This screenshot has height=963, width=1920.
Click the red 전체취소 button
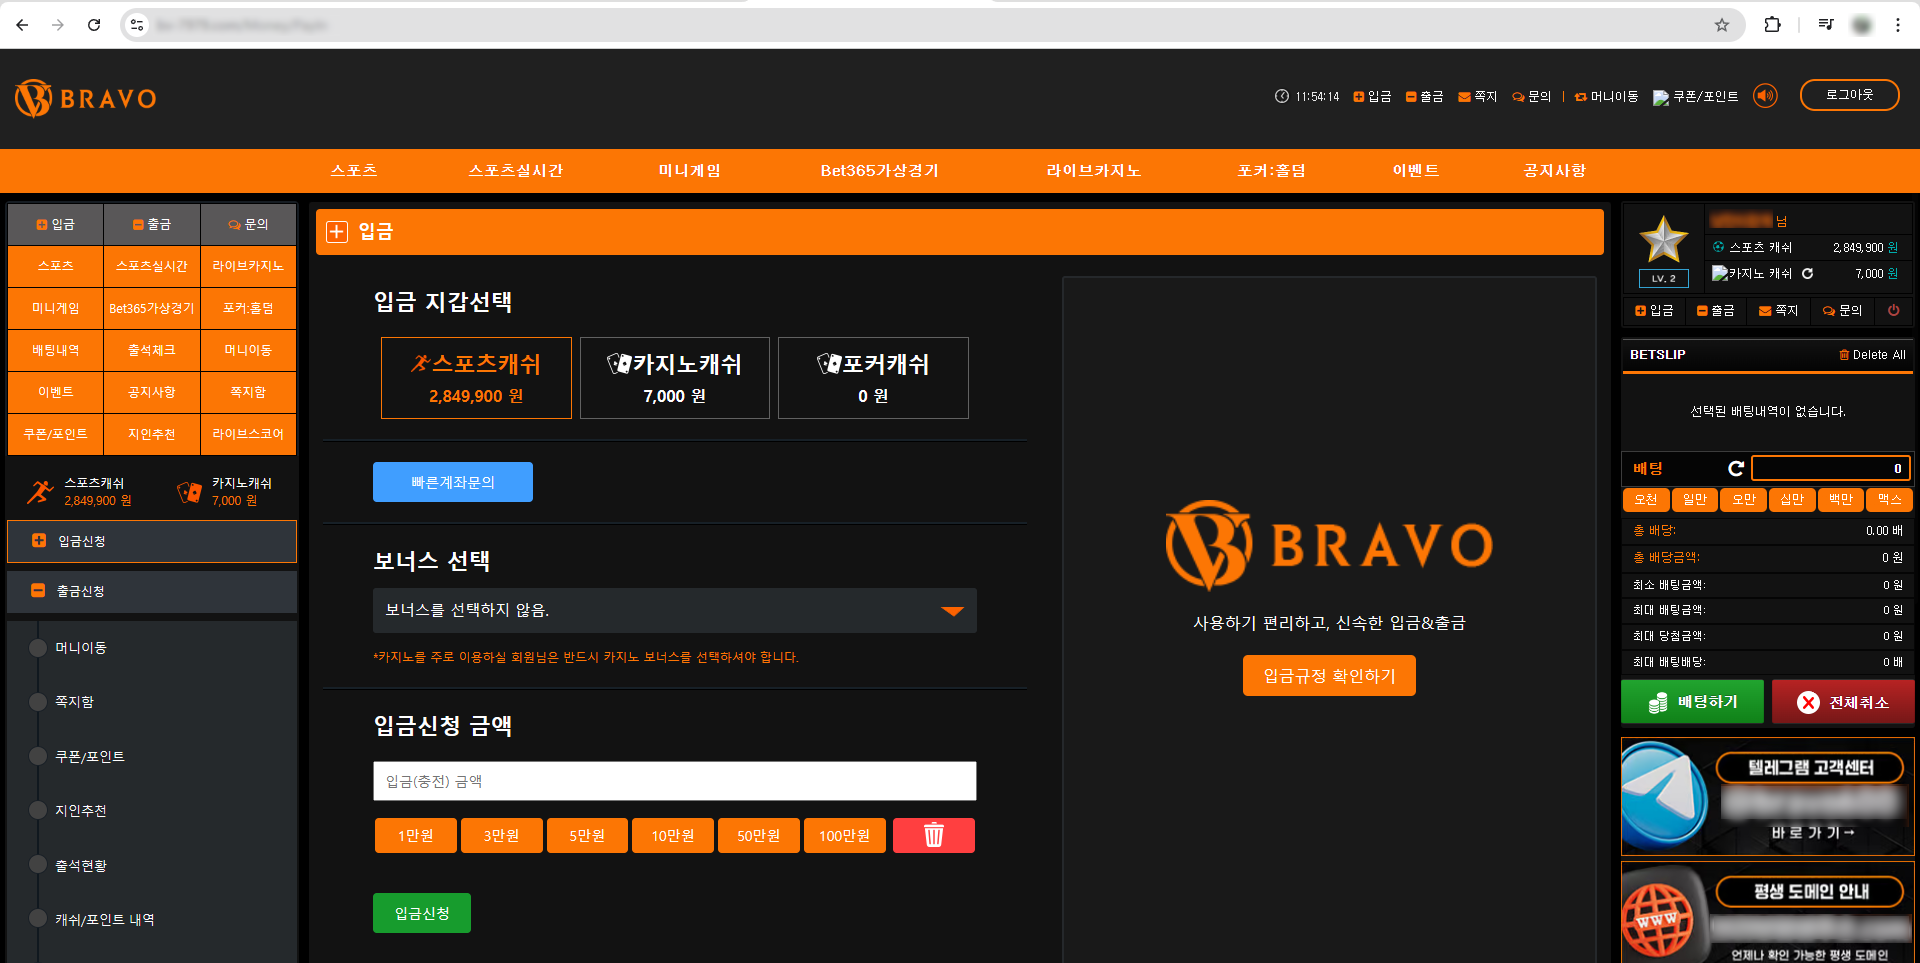(1844, 702)
